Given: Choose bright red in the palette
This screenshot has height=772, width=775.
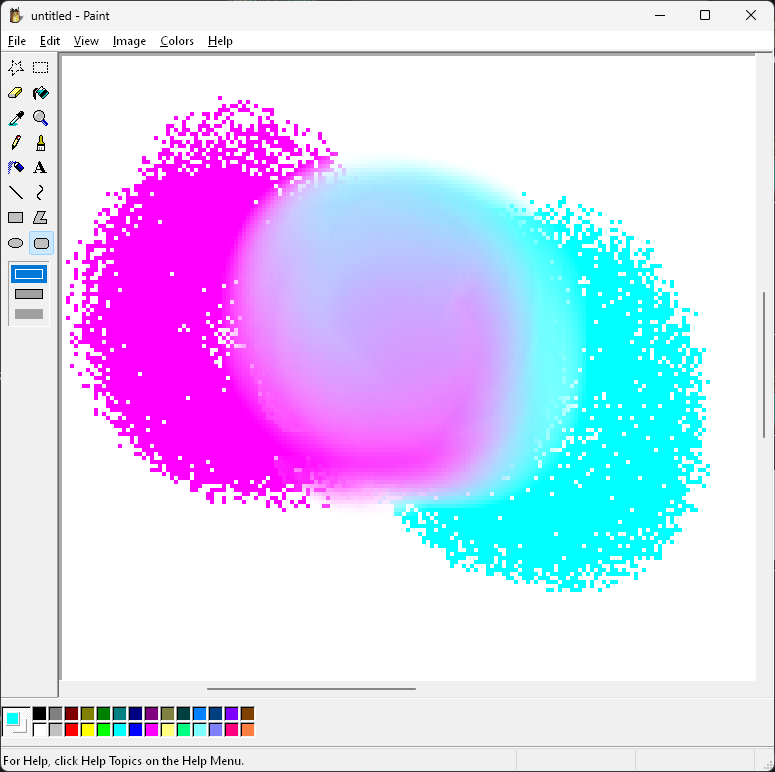Looking at the screenshot, I should (72, 729).
